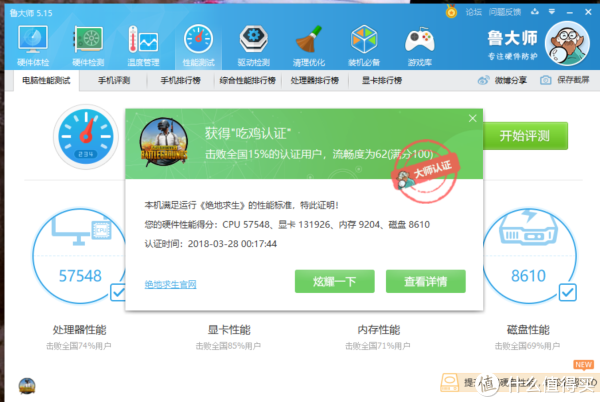The image size is (600, 402).
Task: Click the processor monitor CPU icon
Action: point(81,229)
